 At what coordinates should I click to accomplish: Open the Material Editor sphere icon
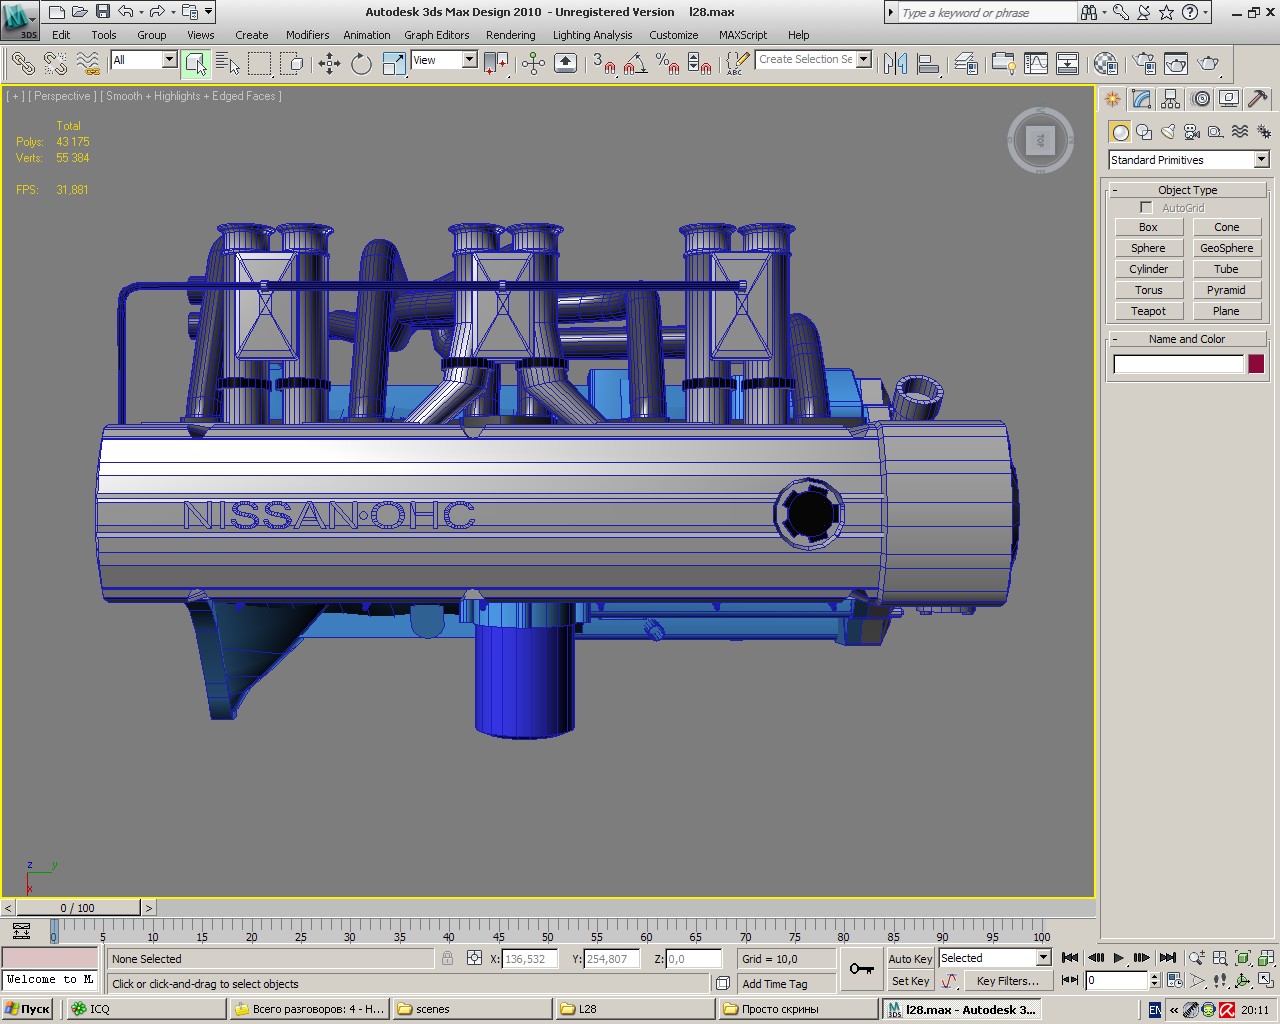[1105, 64]
